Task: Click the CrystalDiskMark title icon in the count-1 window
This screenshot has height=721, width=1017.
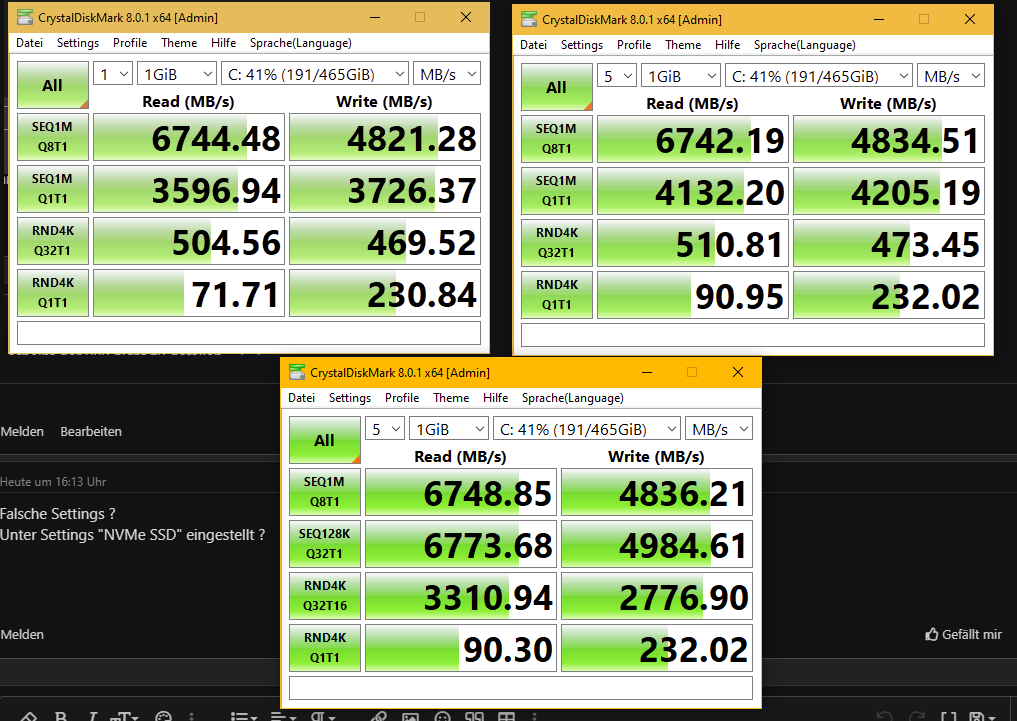Action: point(25,18)
